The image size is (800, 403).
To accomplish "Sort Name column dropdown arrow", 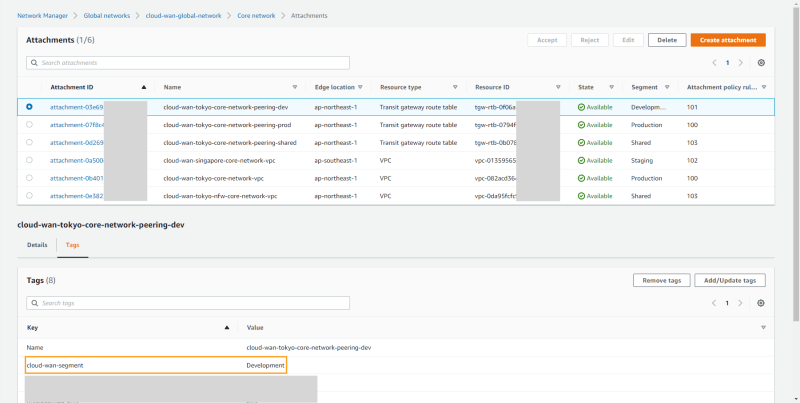I will (x=295, y=87).
